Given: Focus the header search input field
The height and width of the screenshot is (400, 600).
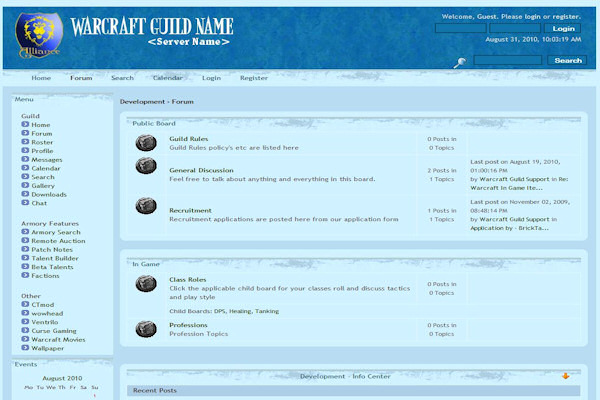Looking at the screenshot, I should pyautogui.click(x=508, y=60).
